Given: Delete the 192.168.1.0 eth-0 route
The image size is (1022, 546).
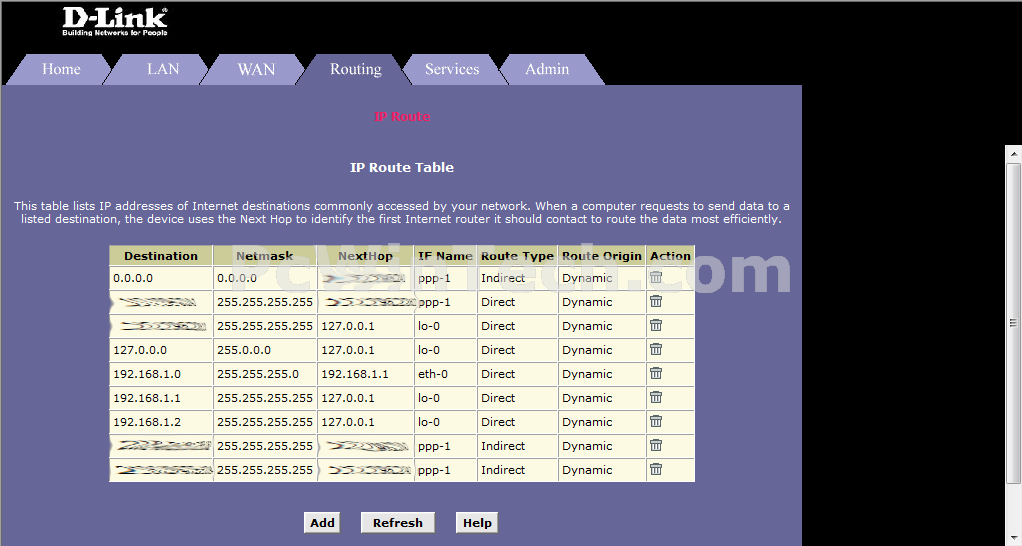Looking at the screenshot, I should (x=656, y=373).
